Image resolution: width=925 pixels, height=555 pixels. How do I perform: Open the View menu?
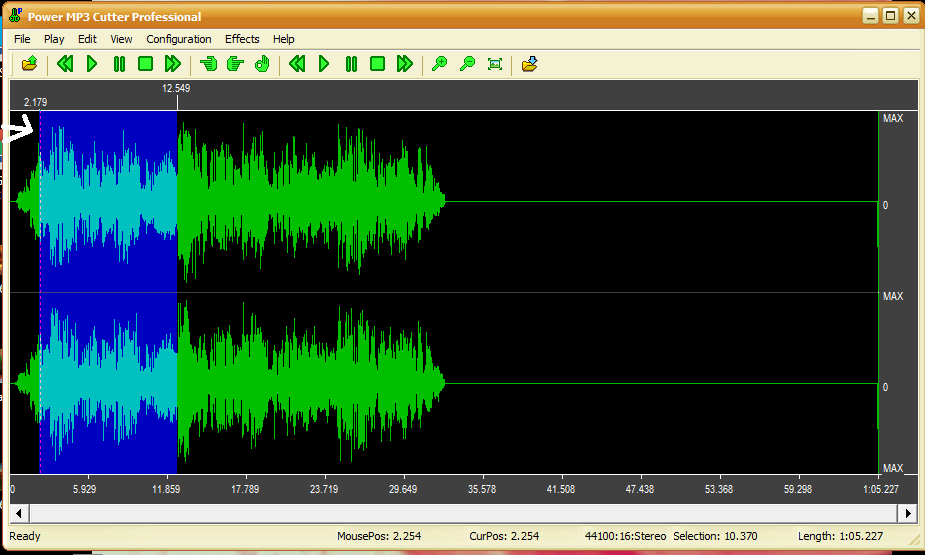(x=121, y=39)
